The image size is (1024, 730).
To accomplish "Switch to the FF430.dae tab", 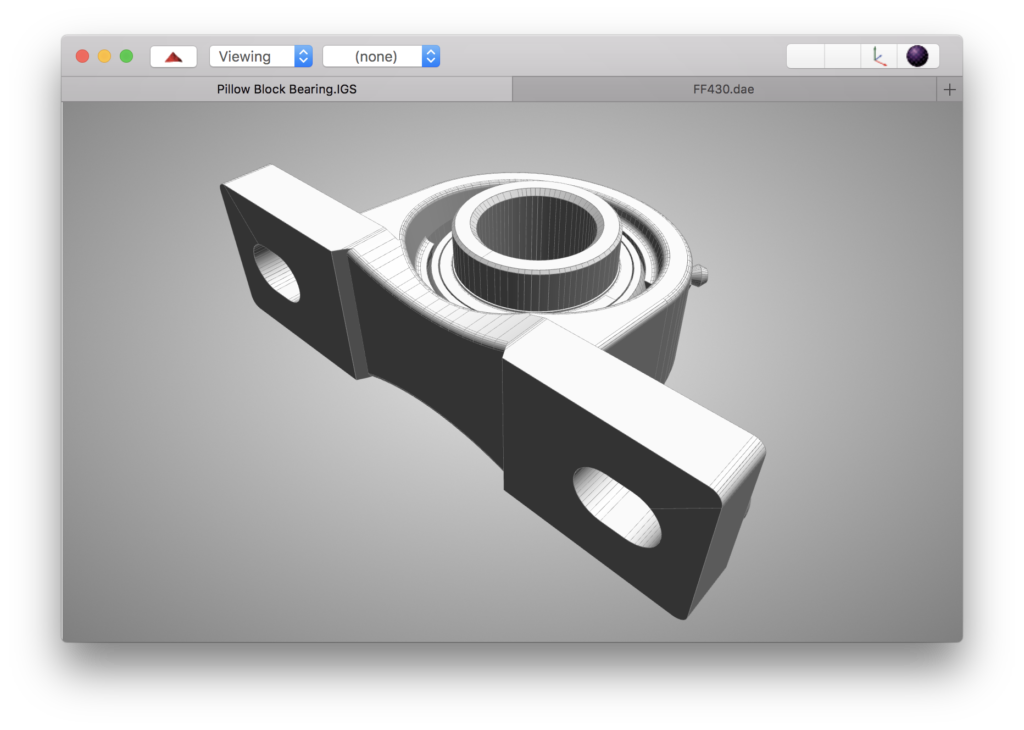I will click(723, 89).
